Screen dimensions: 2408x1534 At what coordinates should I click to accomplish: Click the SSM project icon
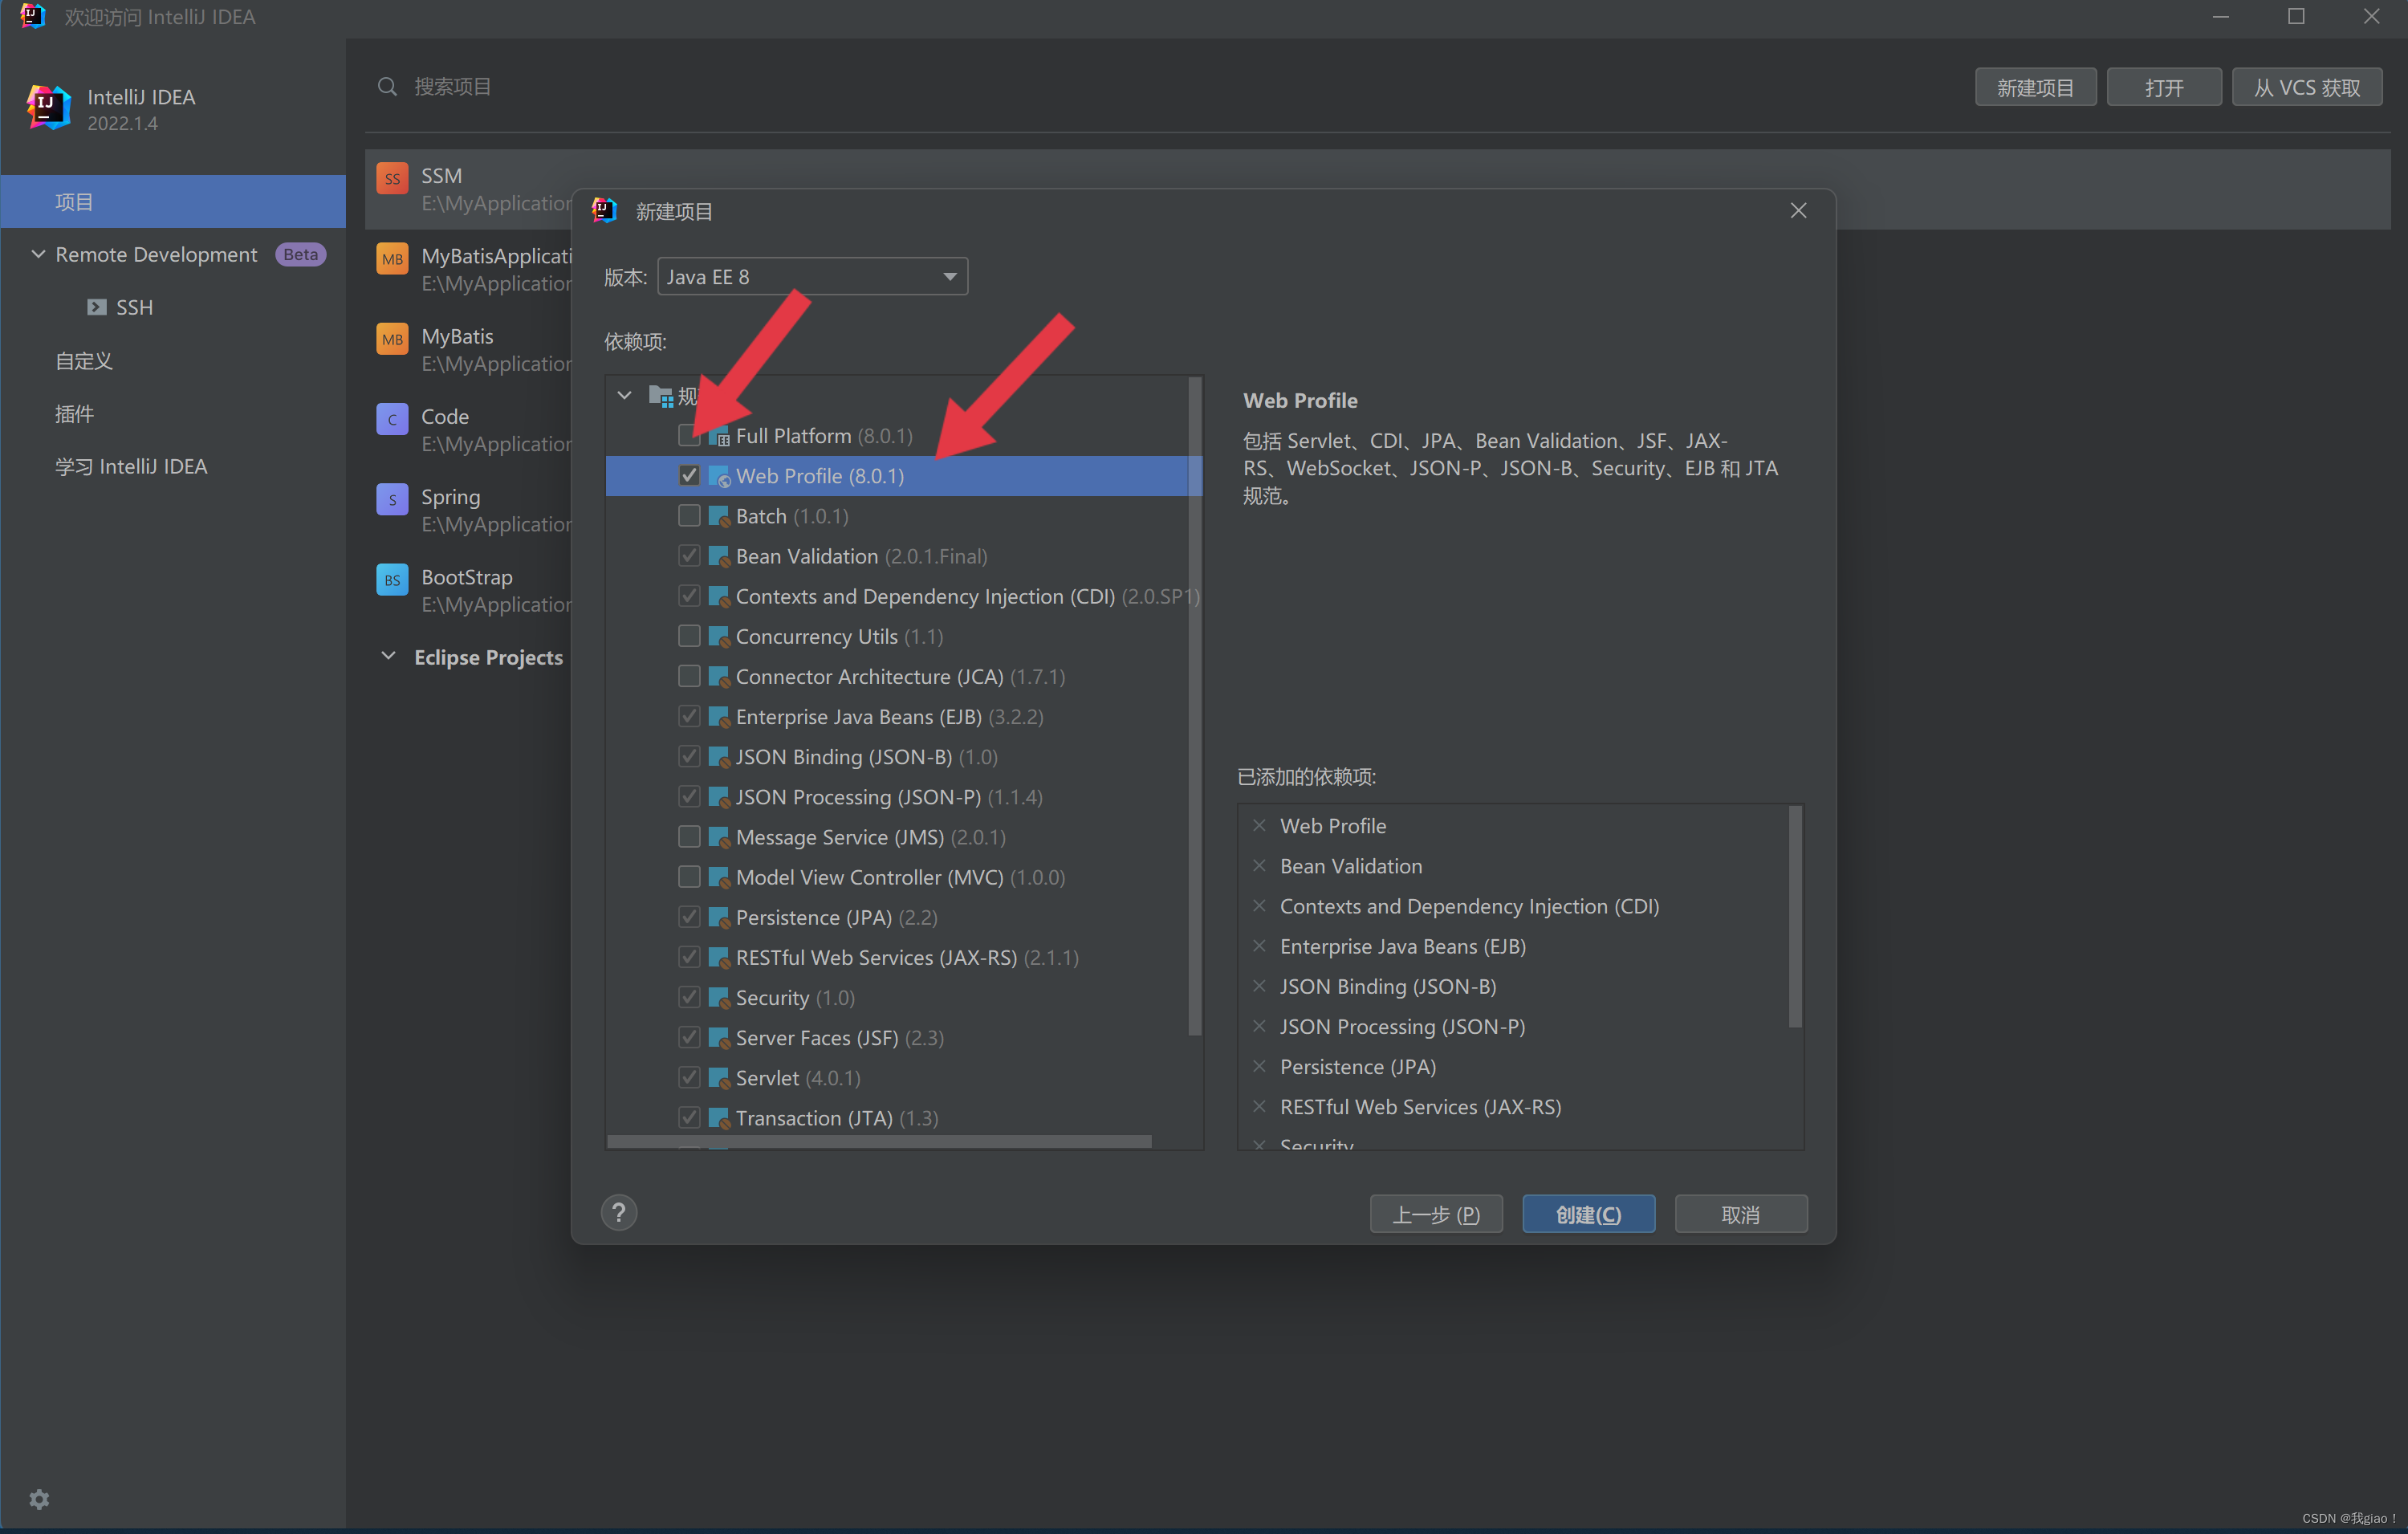pyautogui.click(x=392, y=179)
